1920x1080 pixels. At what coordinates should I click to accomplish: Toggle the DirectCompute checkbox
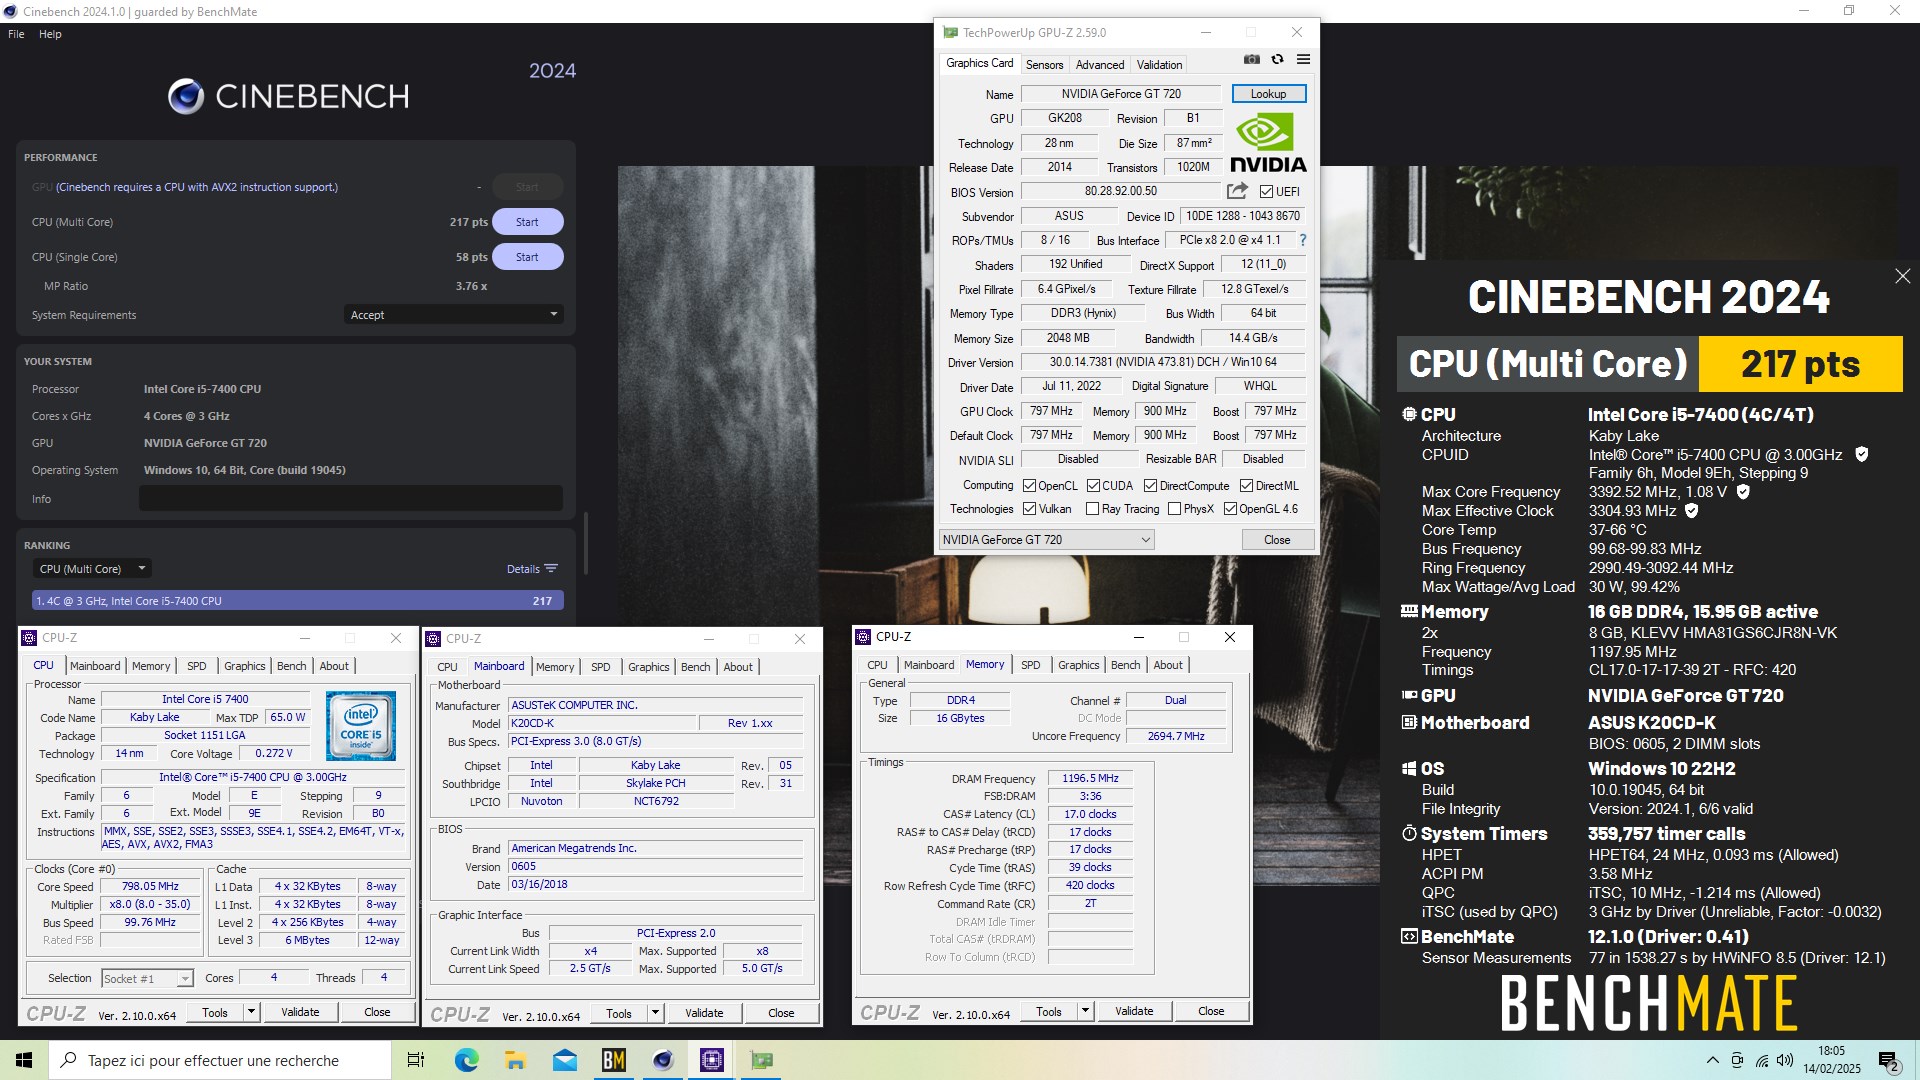coord(1150,486)
